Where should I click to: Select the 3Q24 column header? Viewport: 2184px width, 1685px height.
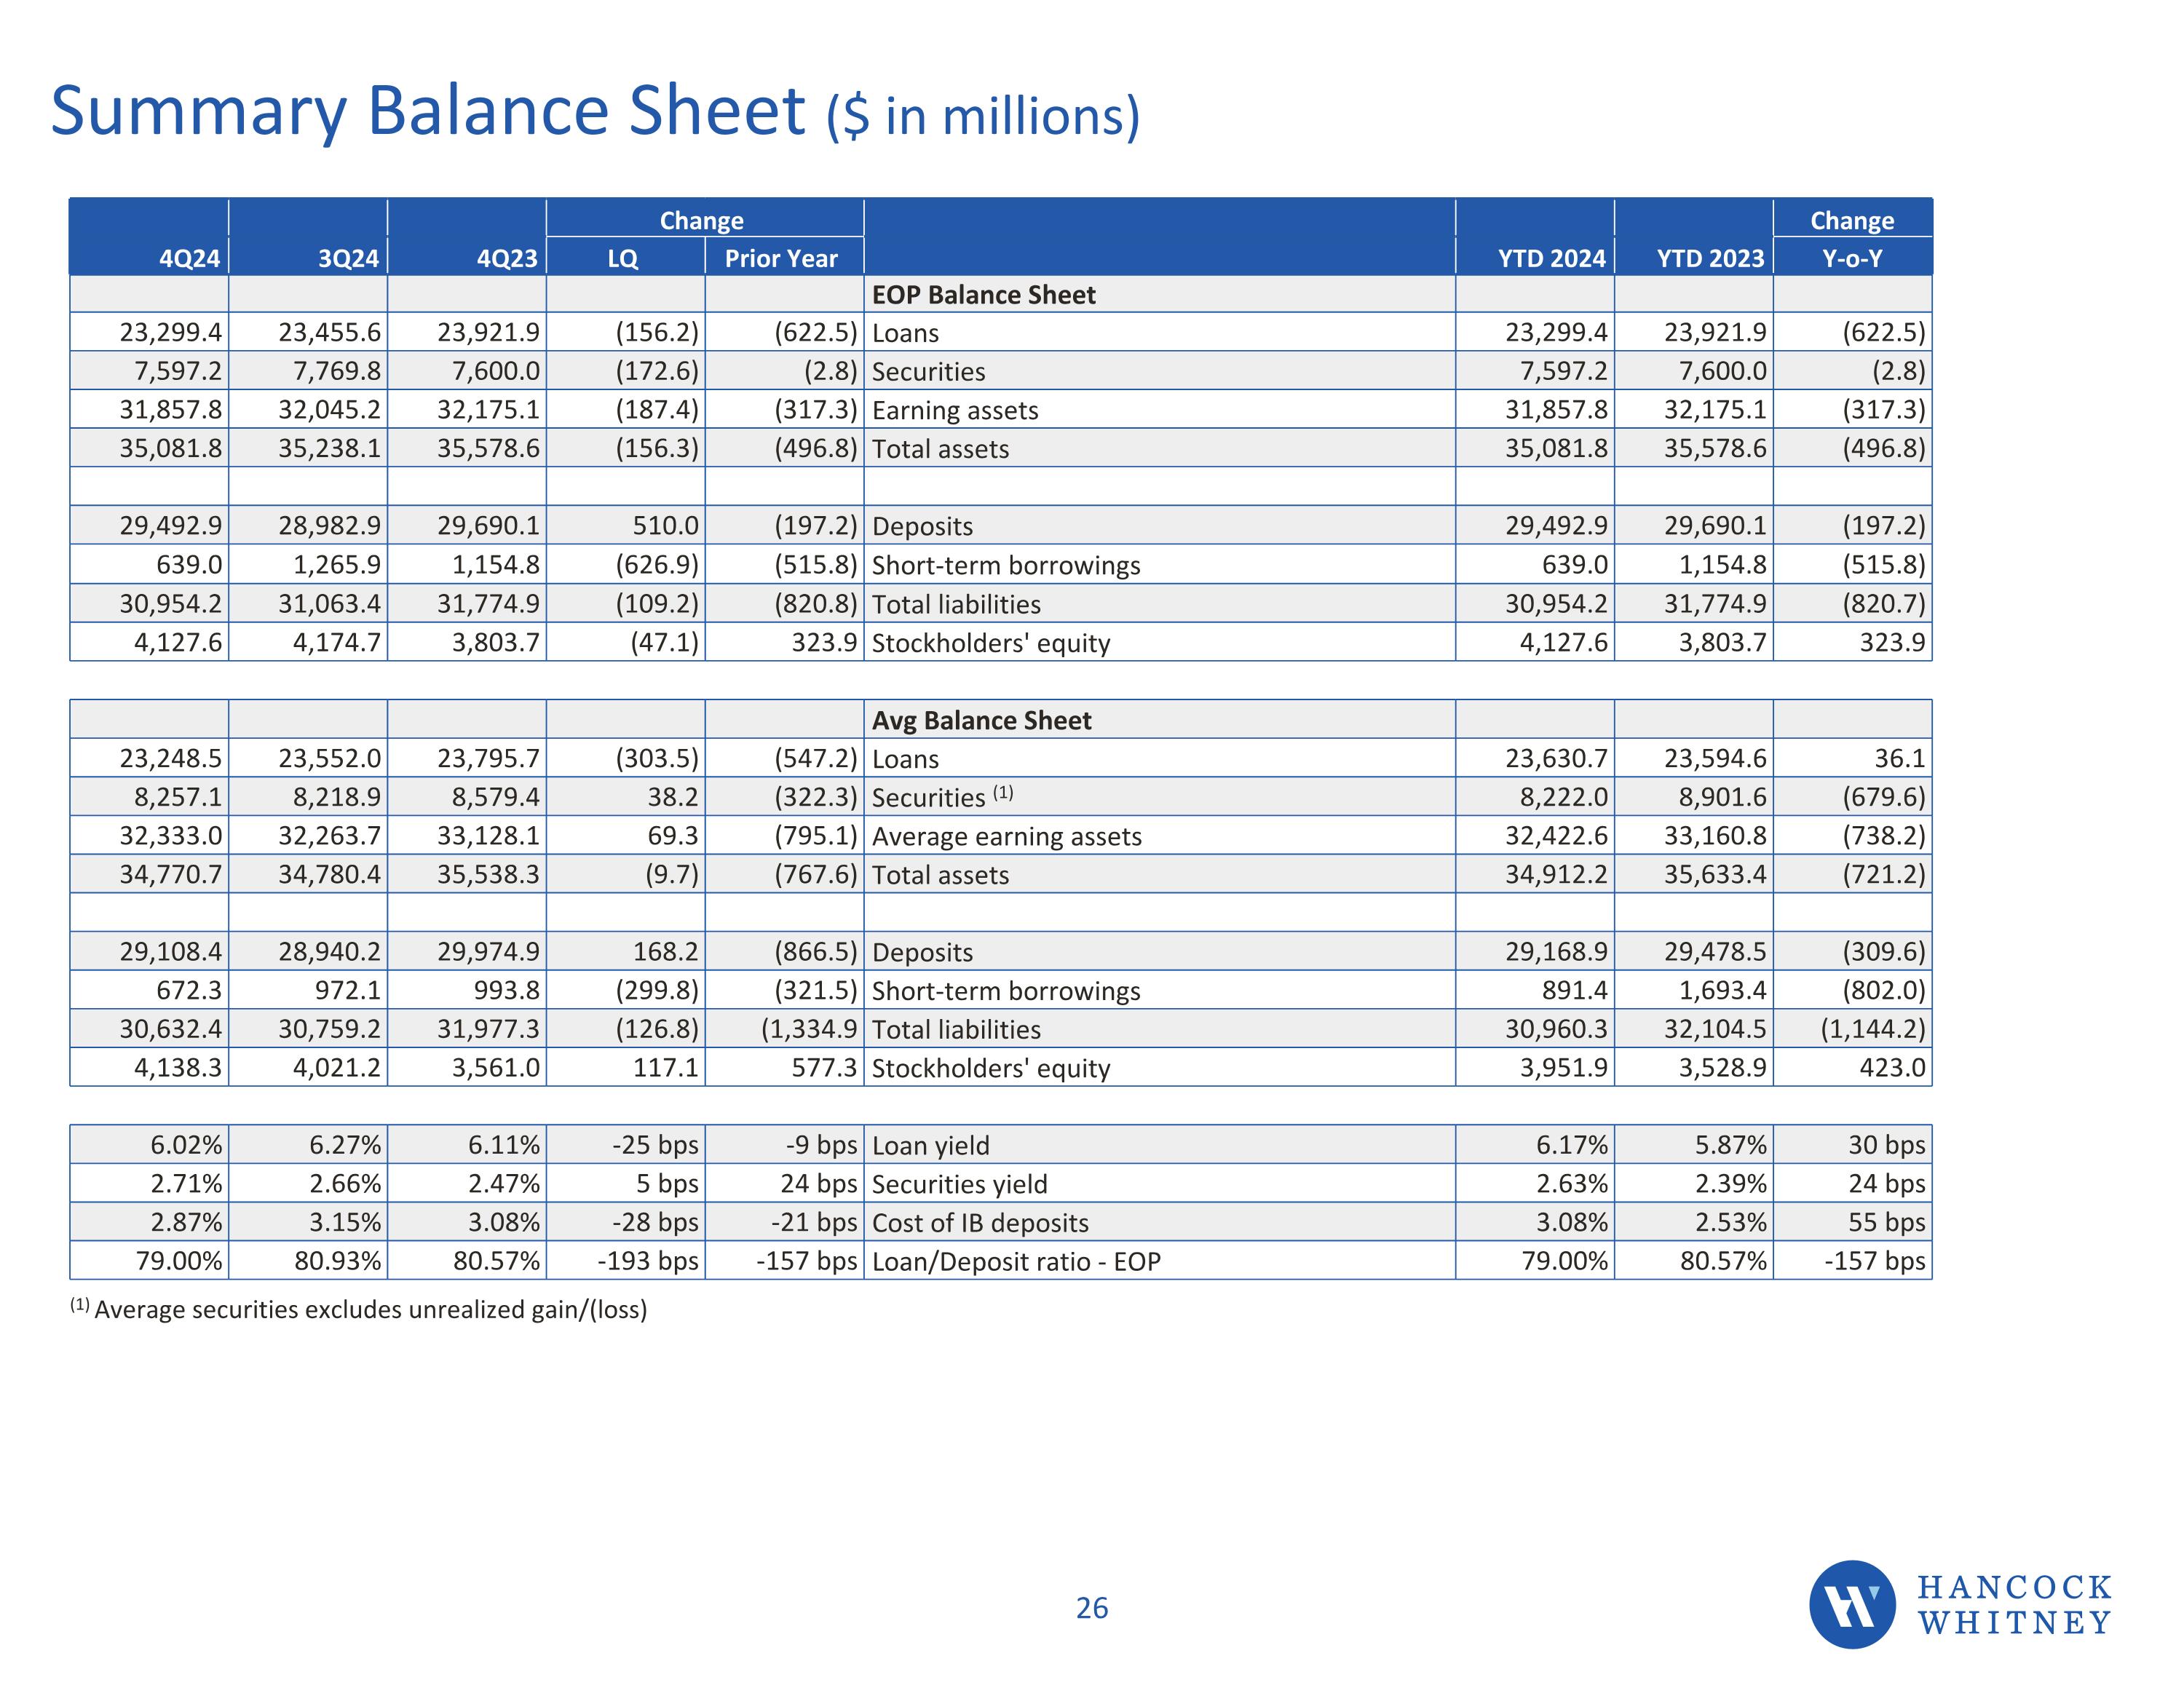click(x=348, y=258)
